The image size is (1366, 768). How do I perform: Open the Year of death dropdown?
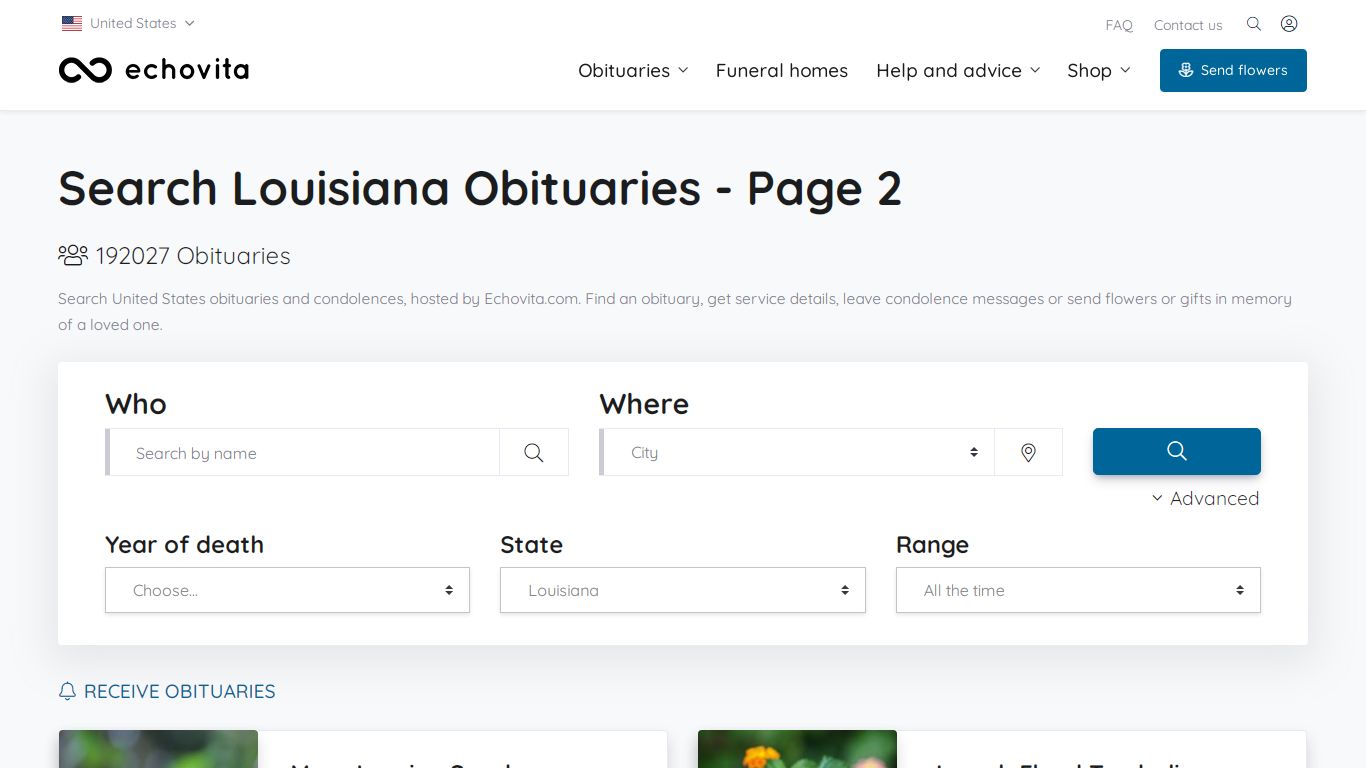287,590
